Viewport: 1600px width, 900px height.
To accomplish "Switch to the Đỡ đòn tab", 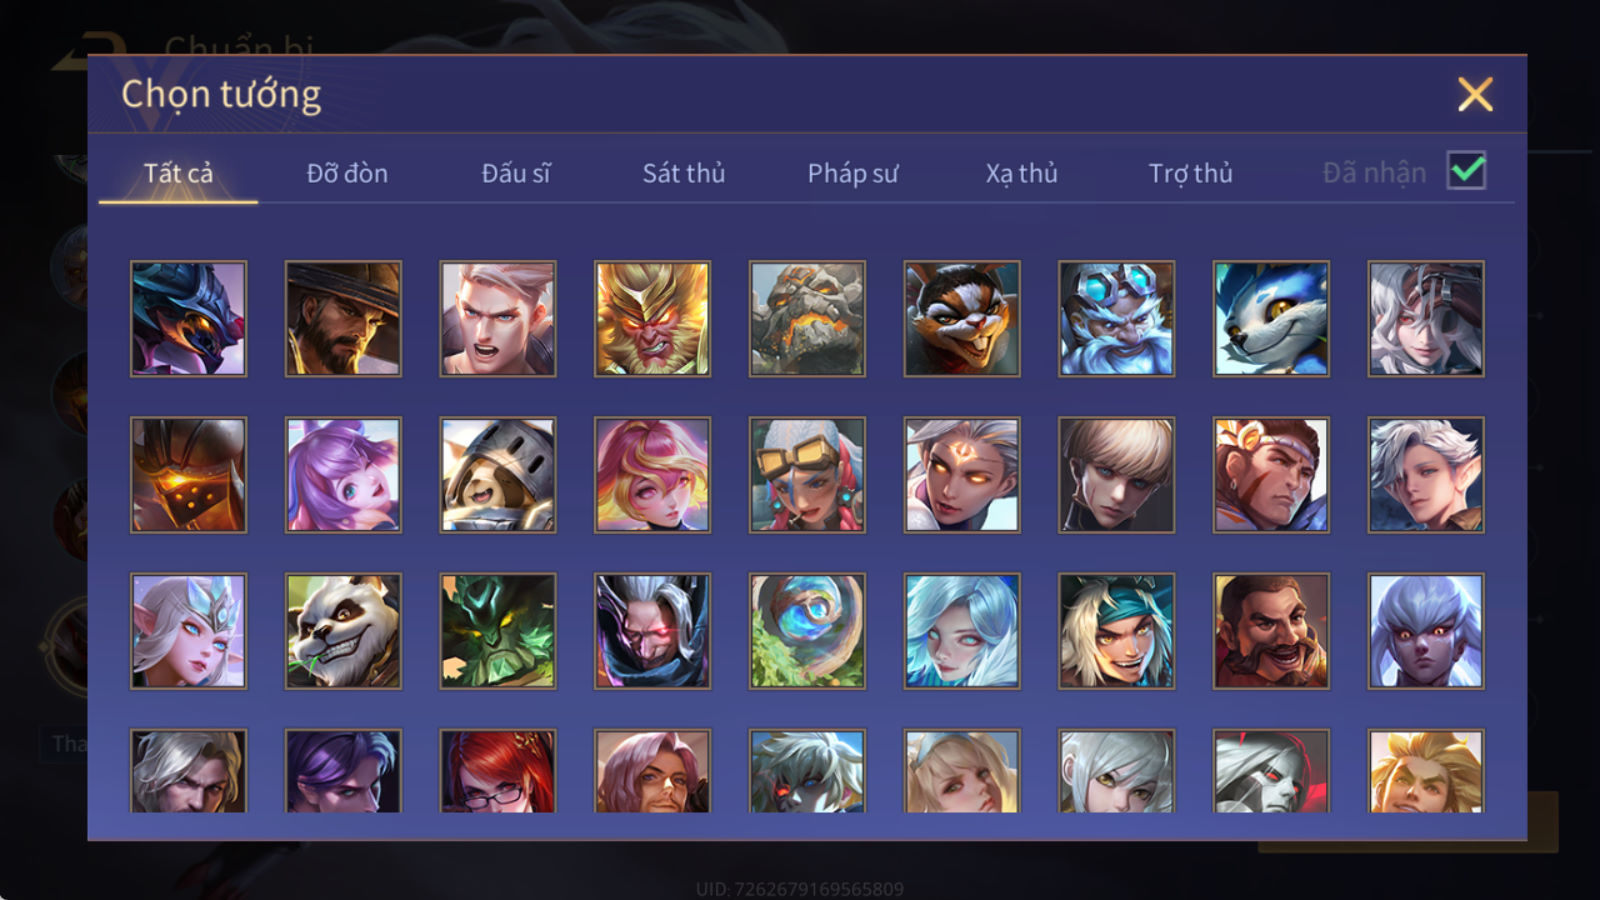I will (x=347, y=173).
